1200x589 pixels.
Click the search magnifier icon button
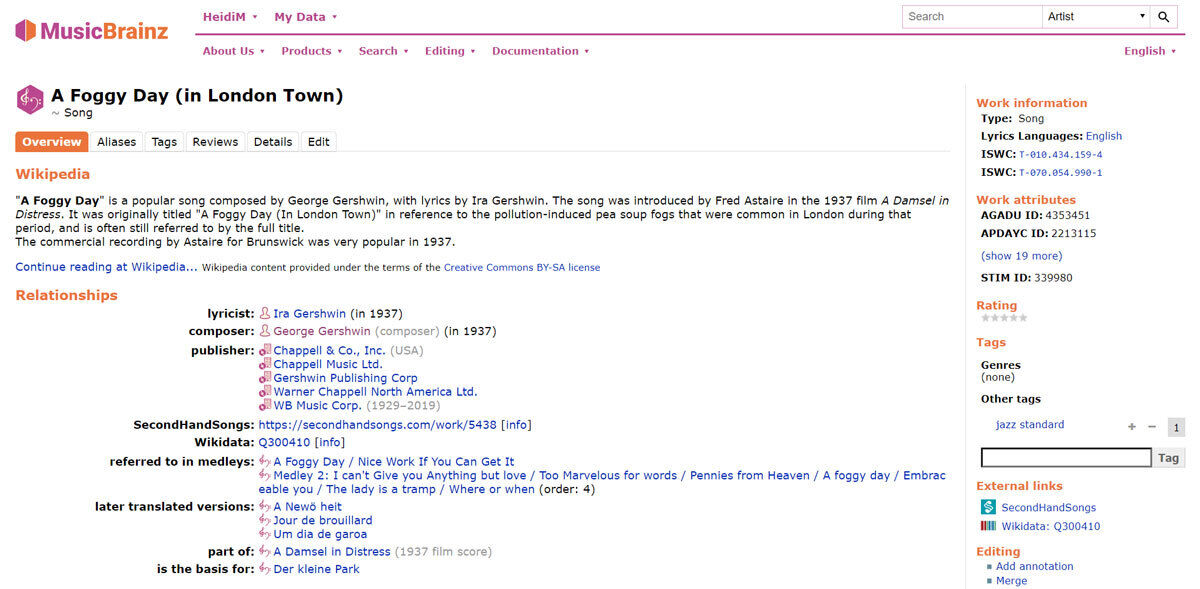point(1163,17)
